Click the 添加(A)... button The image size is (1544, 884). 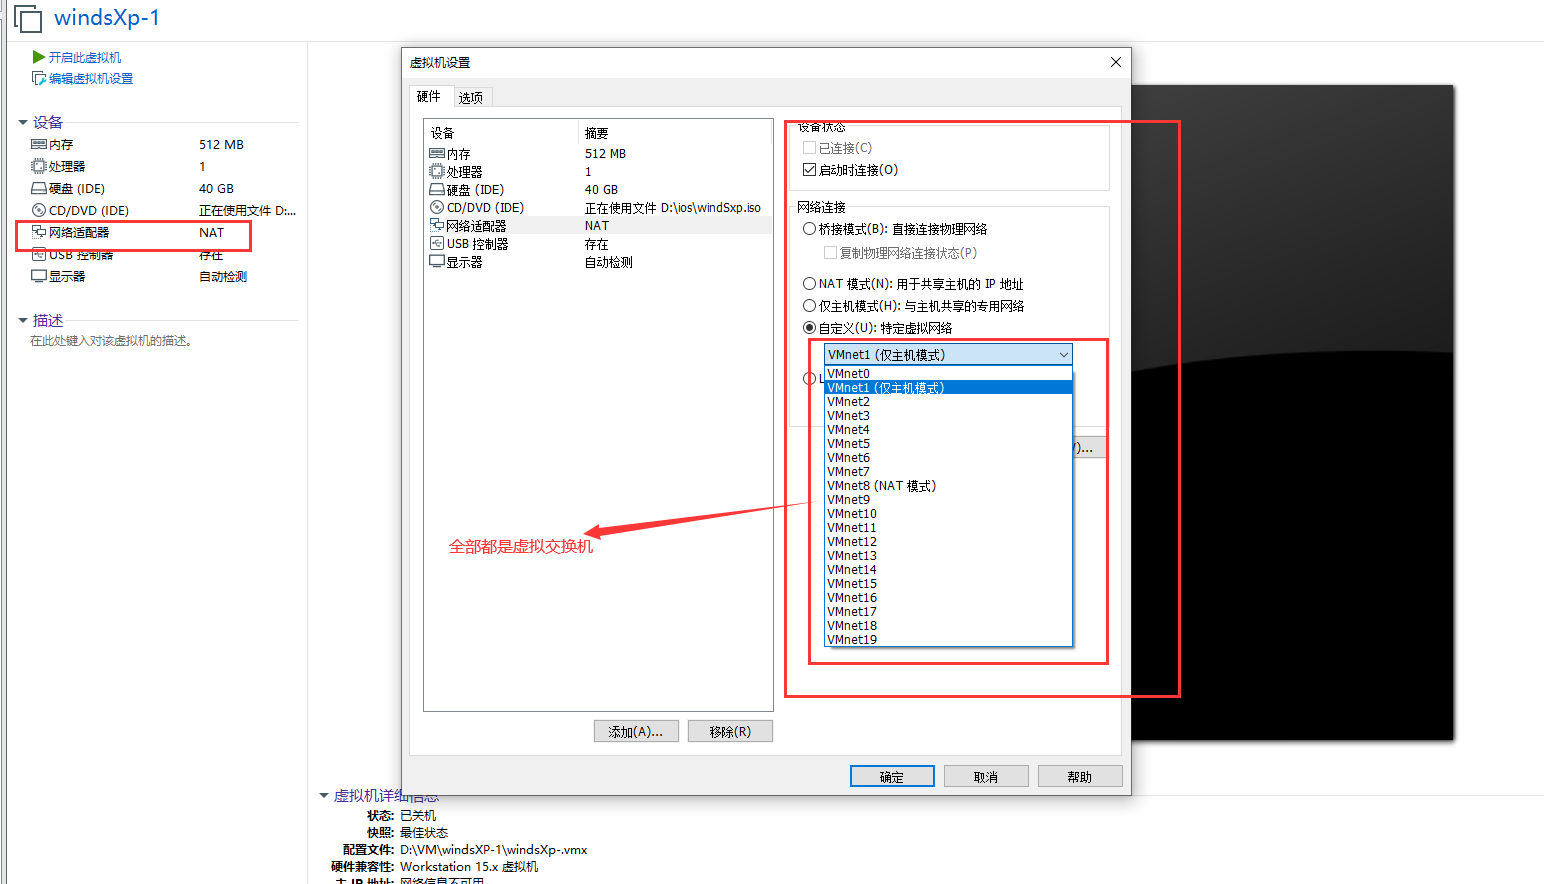coord(636,731)
